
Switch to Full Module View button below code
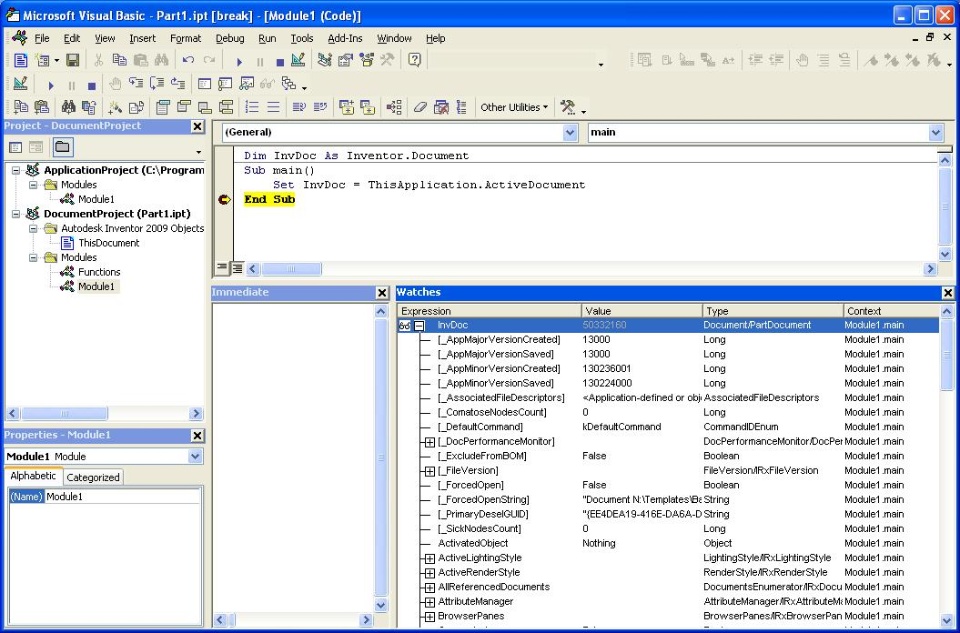point(237,268)
